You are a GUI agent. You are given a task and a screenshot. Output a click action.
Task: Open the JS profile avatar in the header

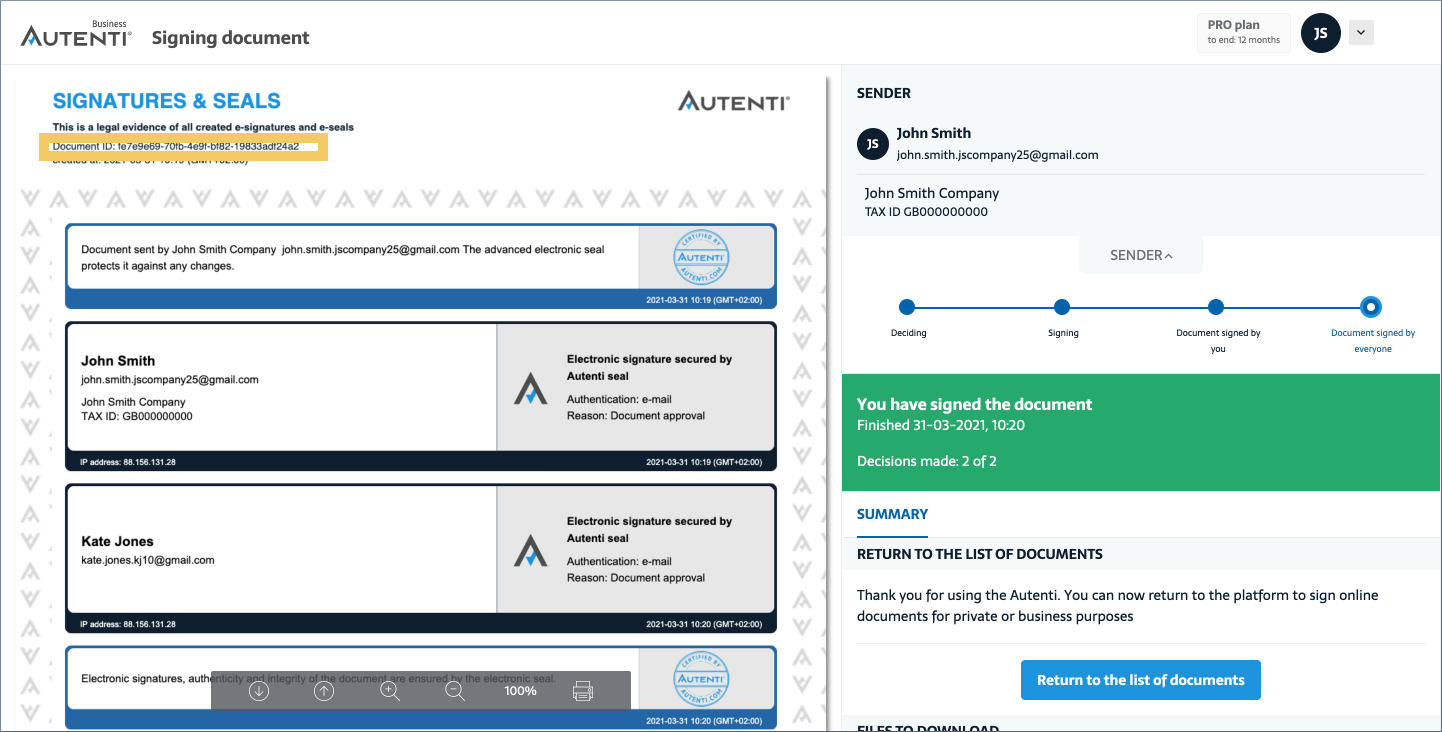[1320, 32]
